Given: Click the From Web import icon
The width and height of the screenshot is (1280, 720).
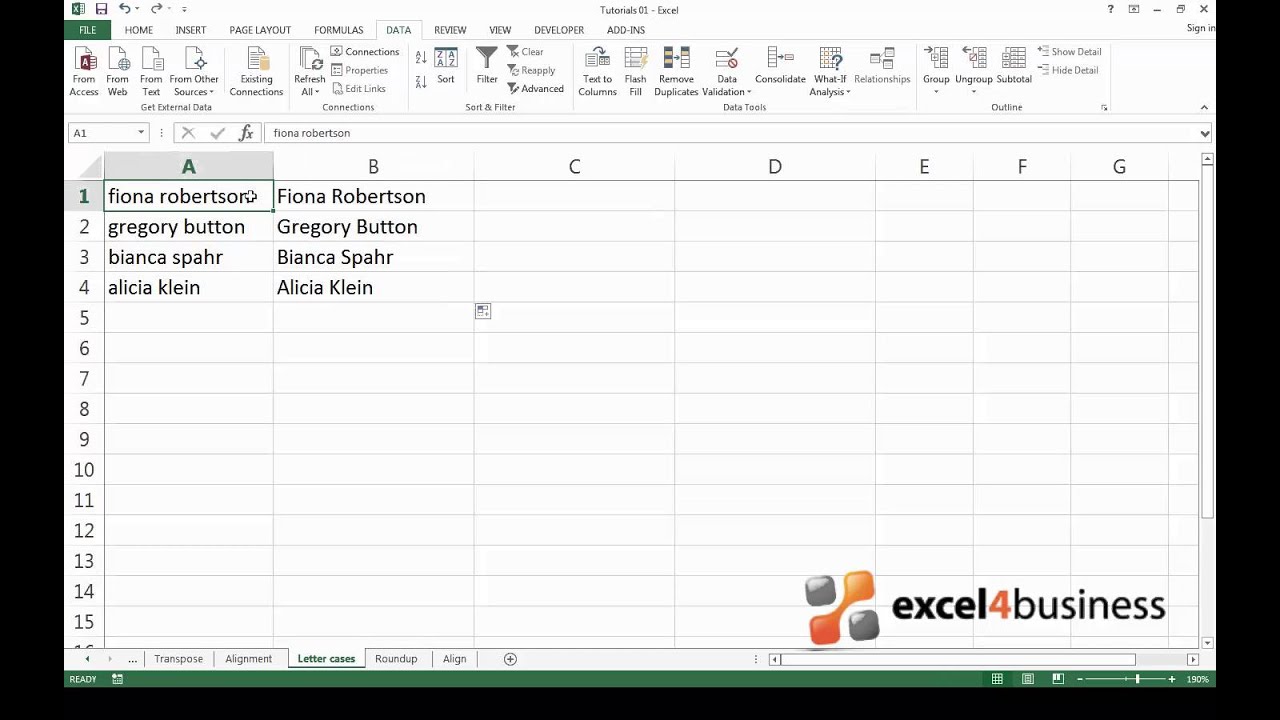Looking at the screenshot, I should pyautogui.click(x=117, y=71).
